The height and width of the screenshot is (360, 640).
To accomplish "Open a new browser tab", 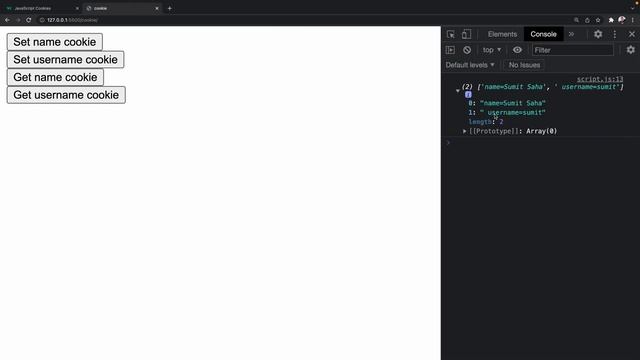I will (x=169, y=8).
